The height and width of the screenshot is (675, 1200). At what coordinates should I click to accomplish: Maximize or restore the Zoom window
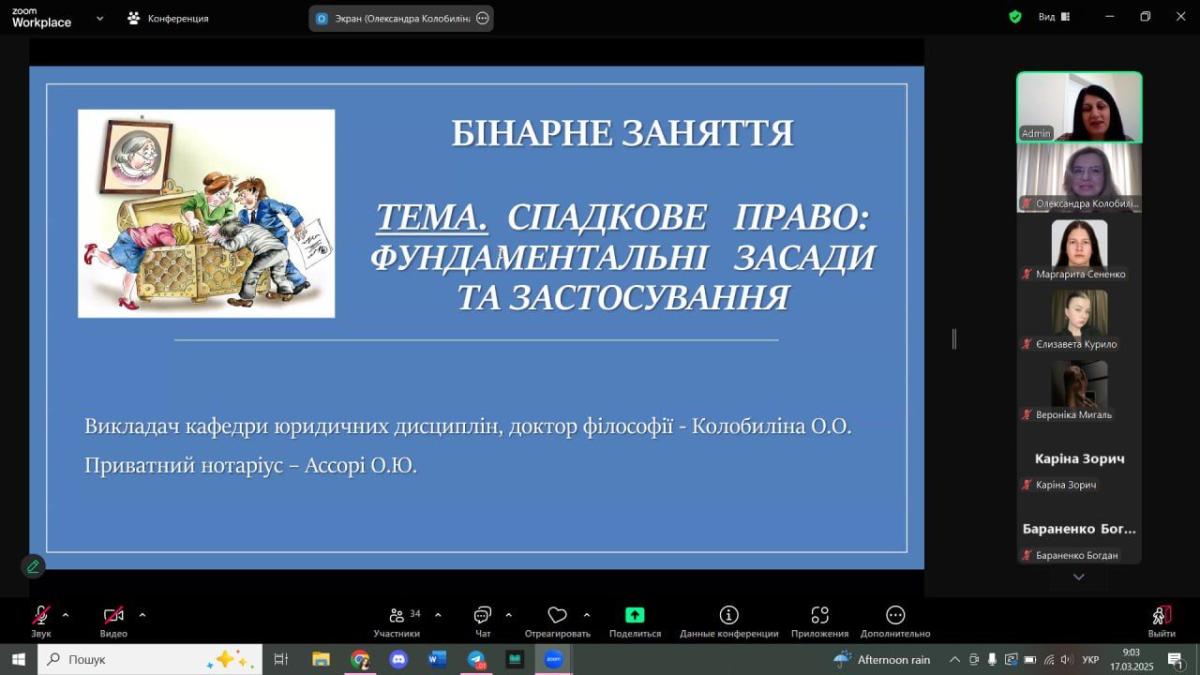(1146, 17)
